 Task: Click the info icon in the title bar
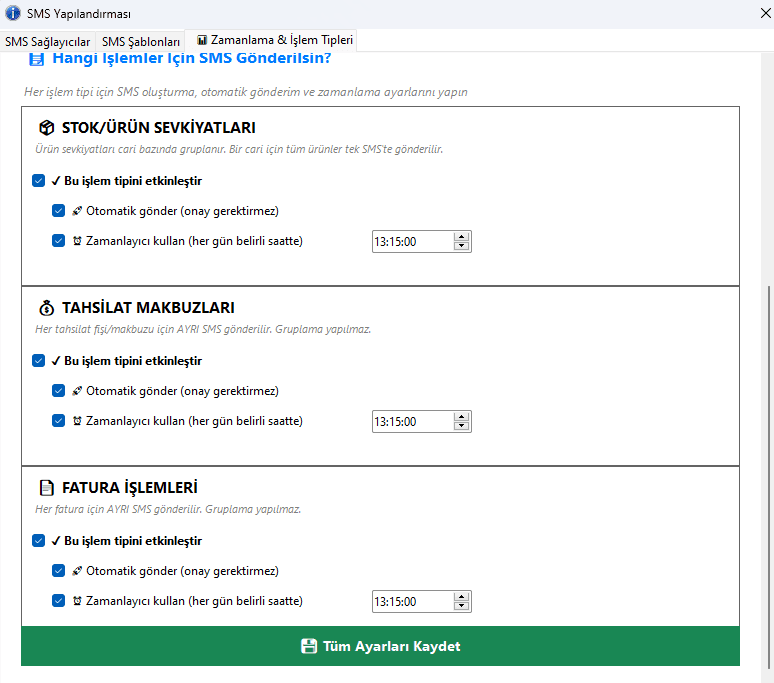click(x=13, y=14)
